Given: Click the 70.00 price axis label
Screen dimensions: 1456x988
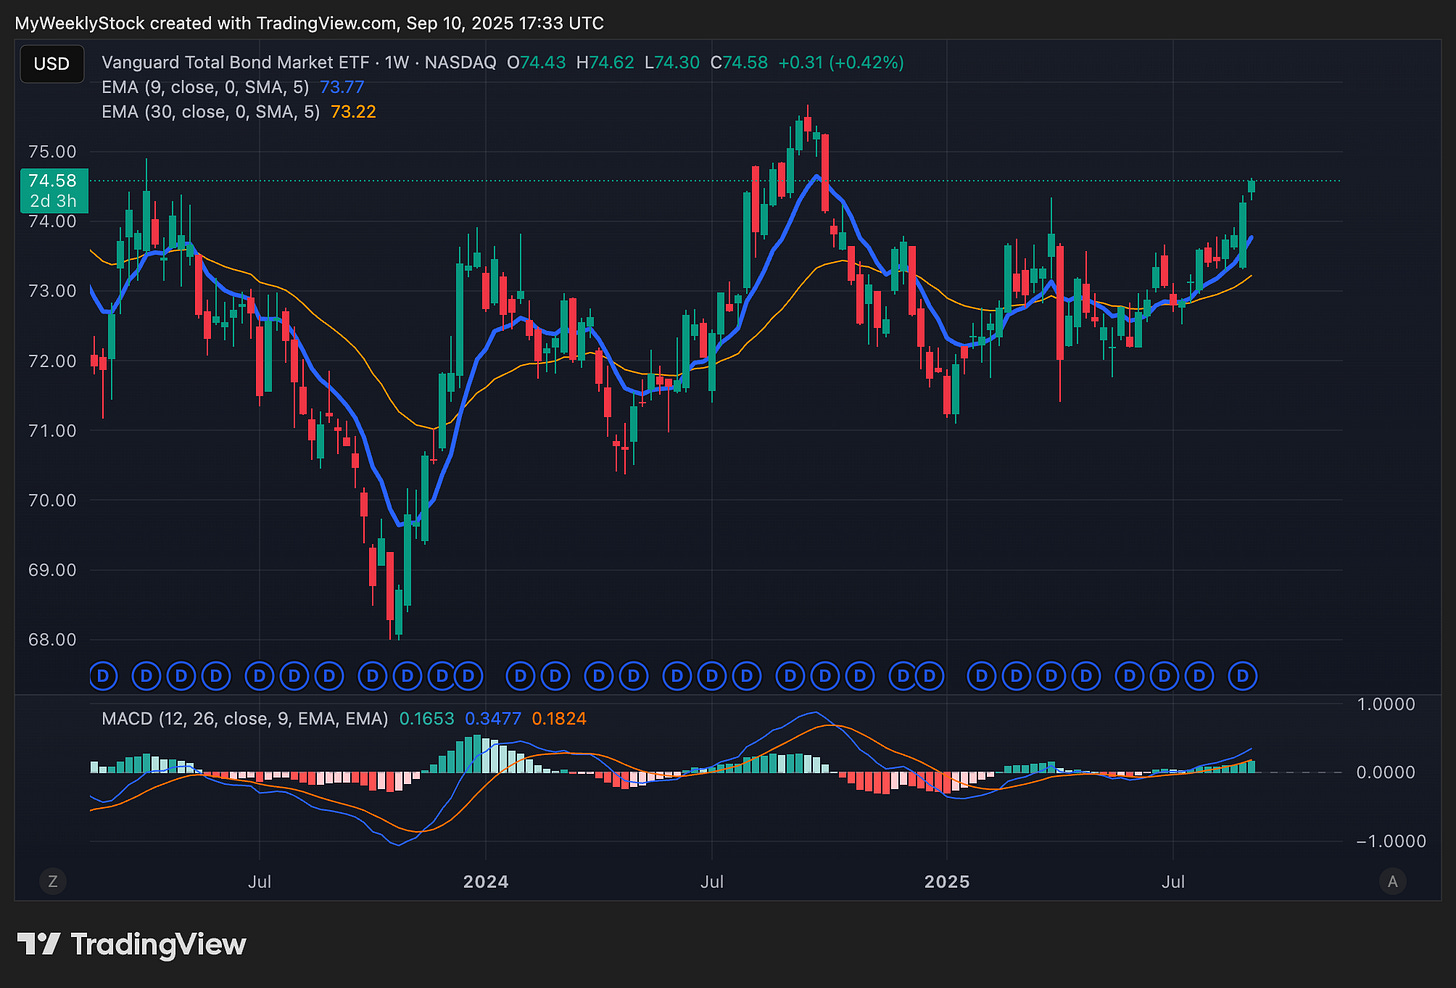Looking at the screenshot, I should [x=52, y=500].
